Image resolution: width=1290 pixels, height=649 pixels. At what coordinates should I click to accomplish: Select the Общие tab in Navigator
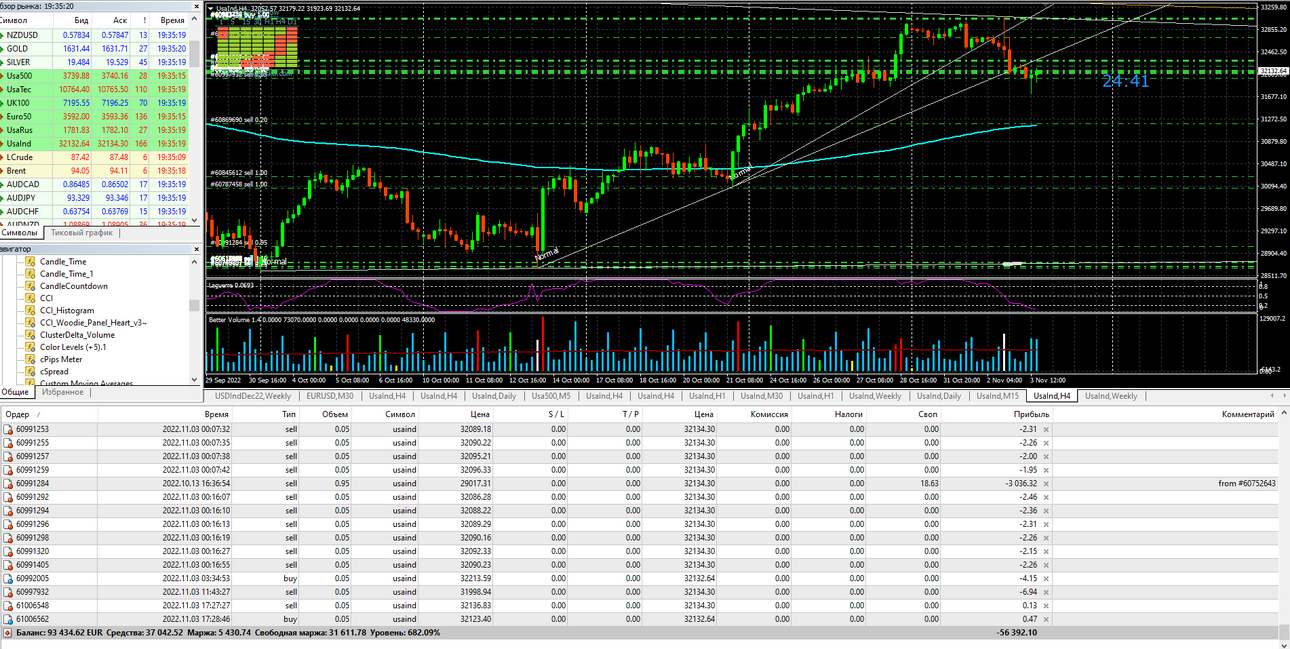15,393
